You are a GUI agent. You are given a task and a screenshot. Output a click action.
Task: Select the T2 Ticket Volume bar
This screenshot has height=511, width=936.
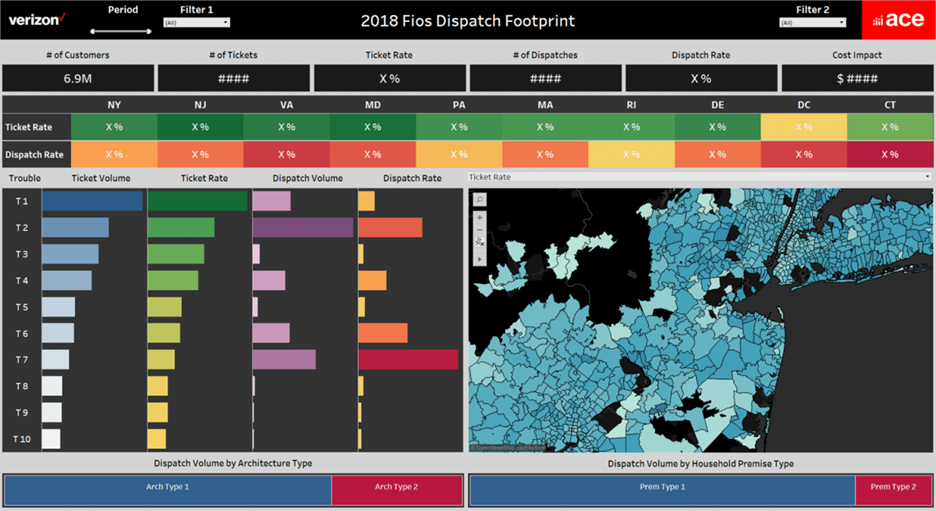75,227
